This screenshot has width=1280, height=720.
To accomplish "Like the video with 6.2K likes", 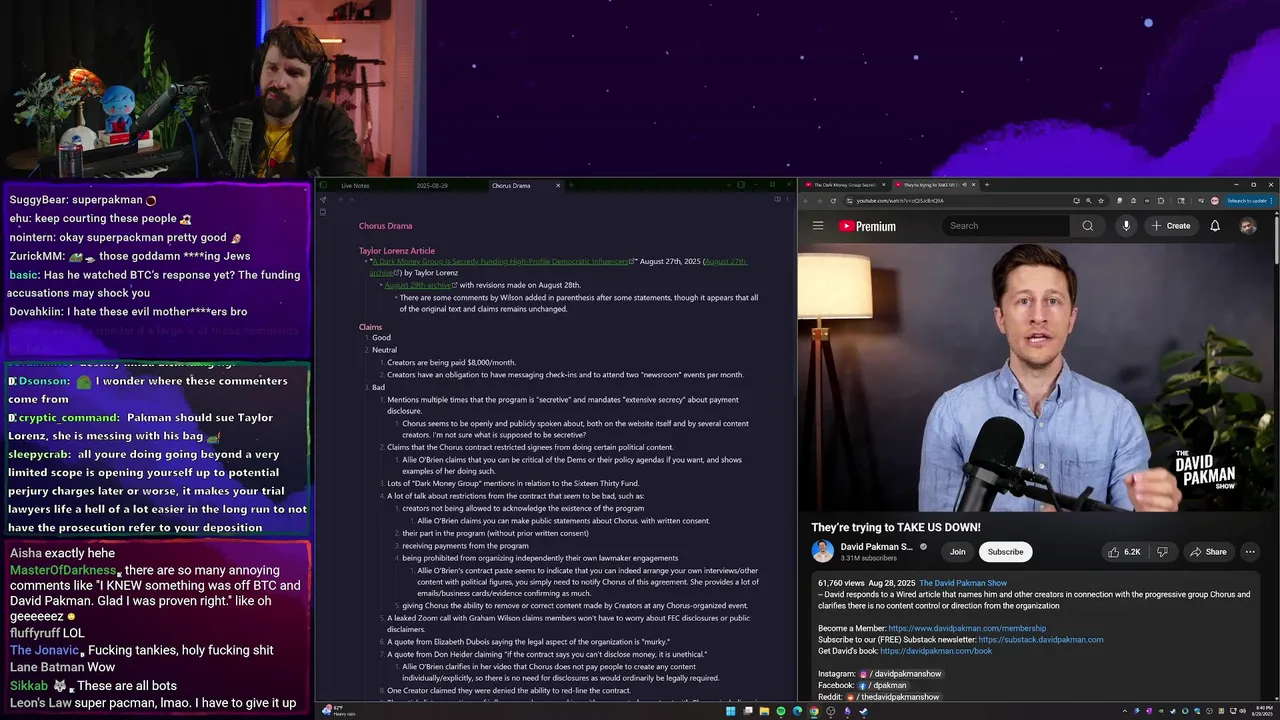I will 1124,552.
